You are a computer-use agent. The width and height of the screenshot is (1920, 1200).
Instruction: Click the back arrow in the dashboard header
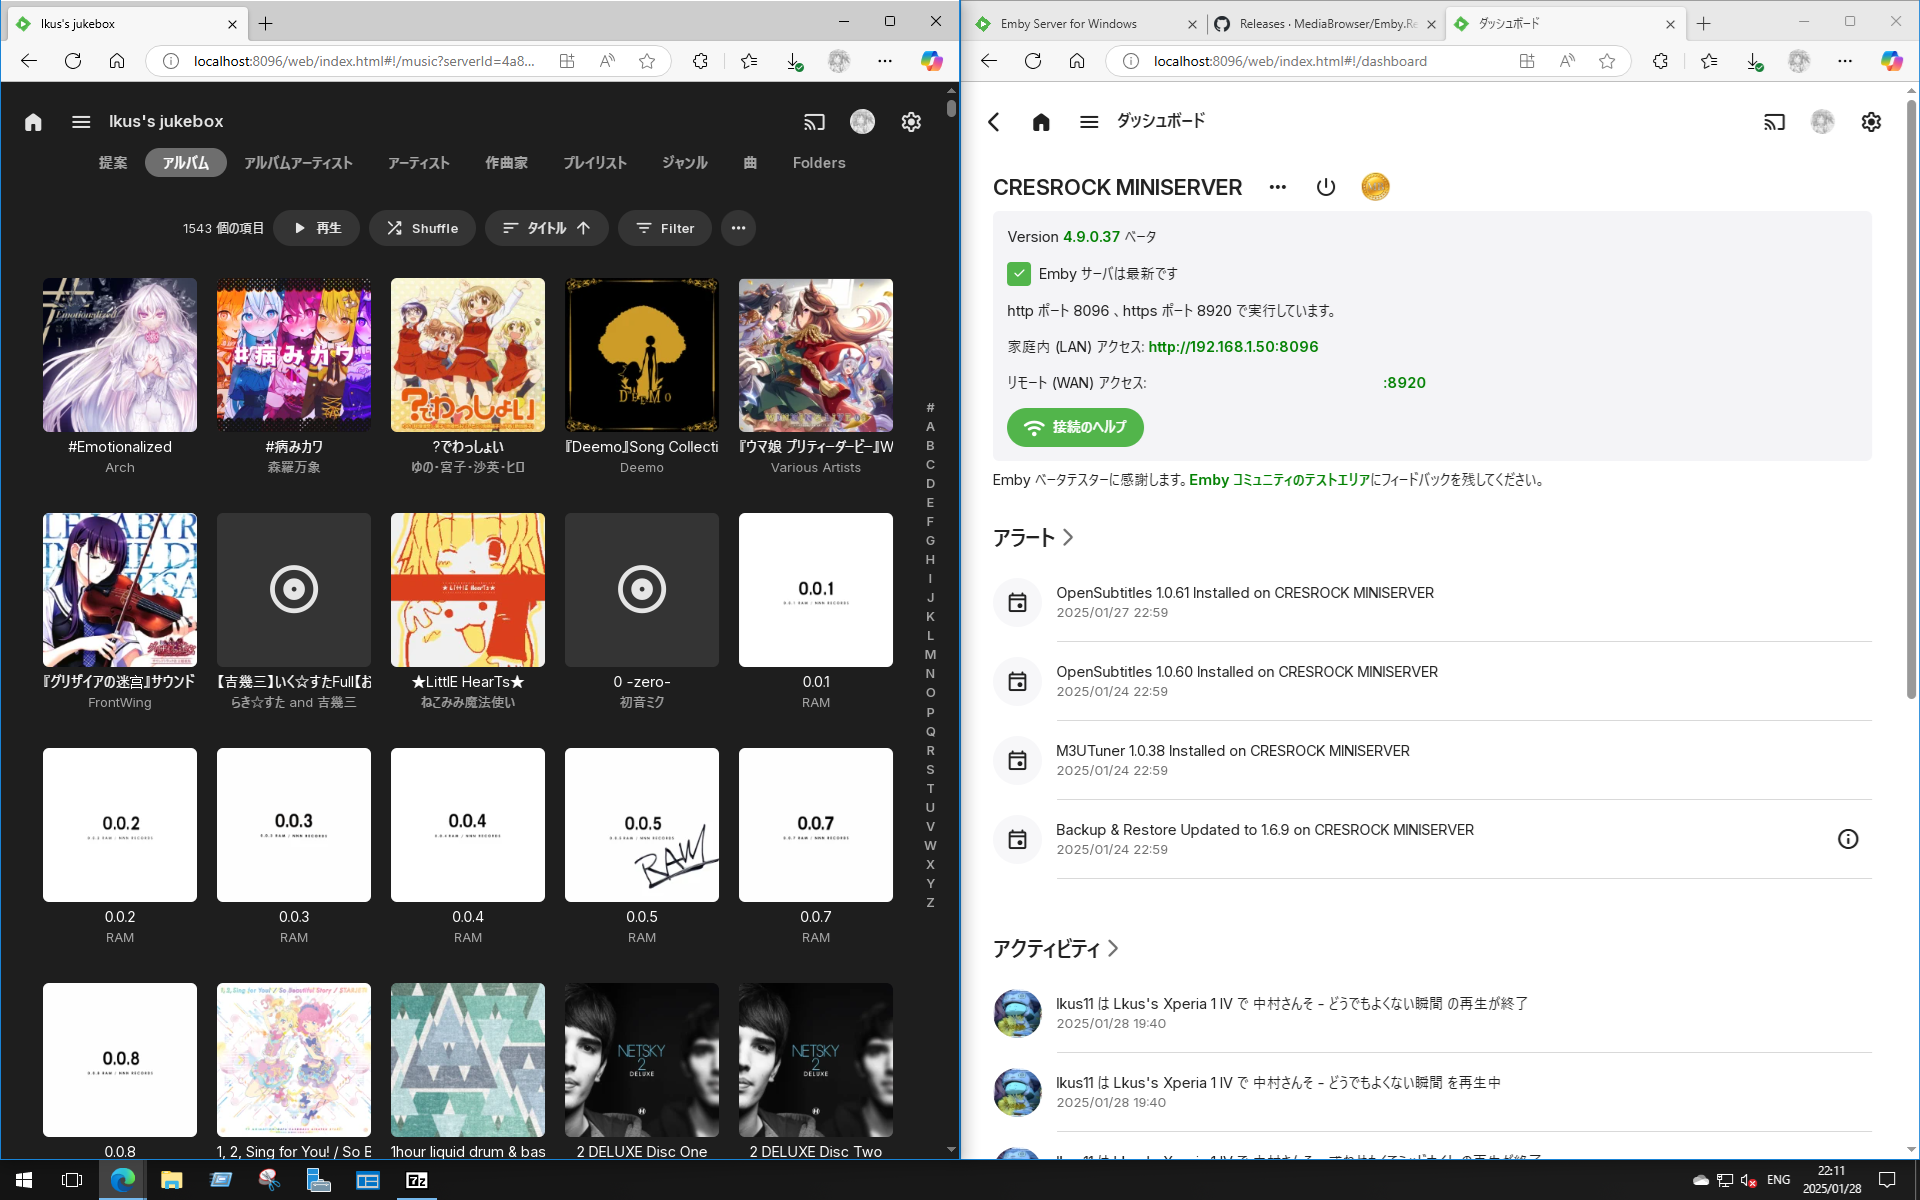[x=993, y=122]
